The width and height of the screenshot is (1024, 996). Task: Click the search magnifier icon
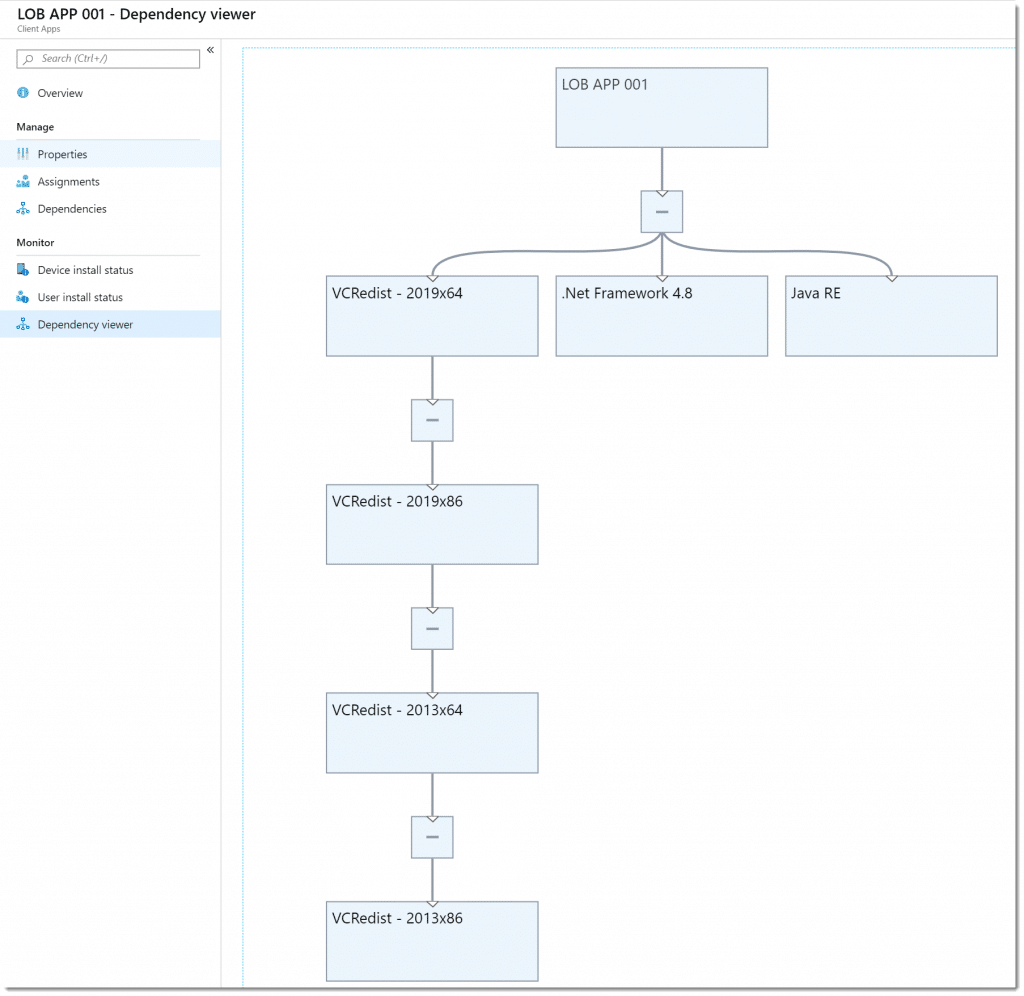tap(28, 59)
